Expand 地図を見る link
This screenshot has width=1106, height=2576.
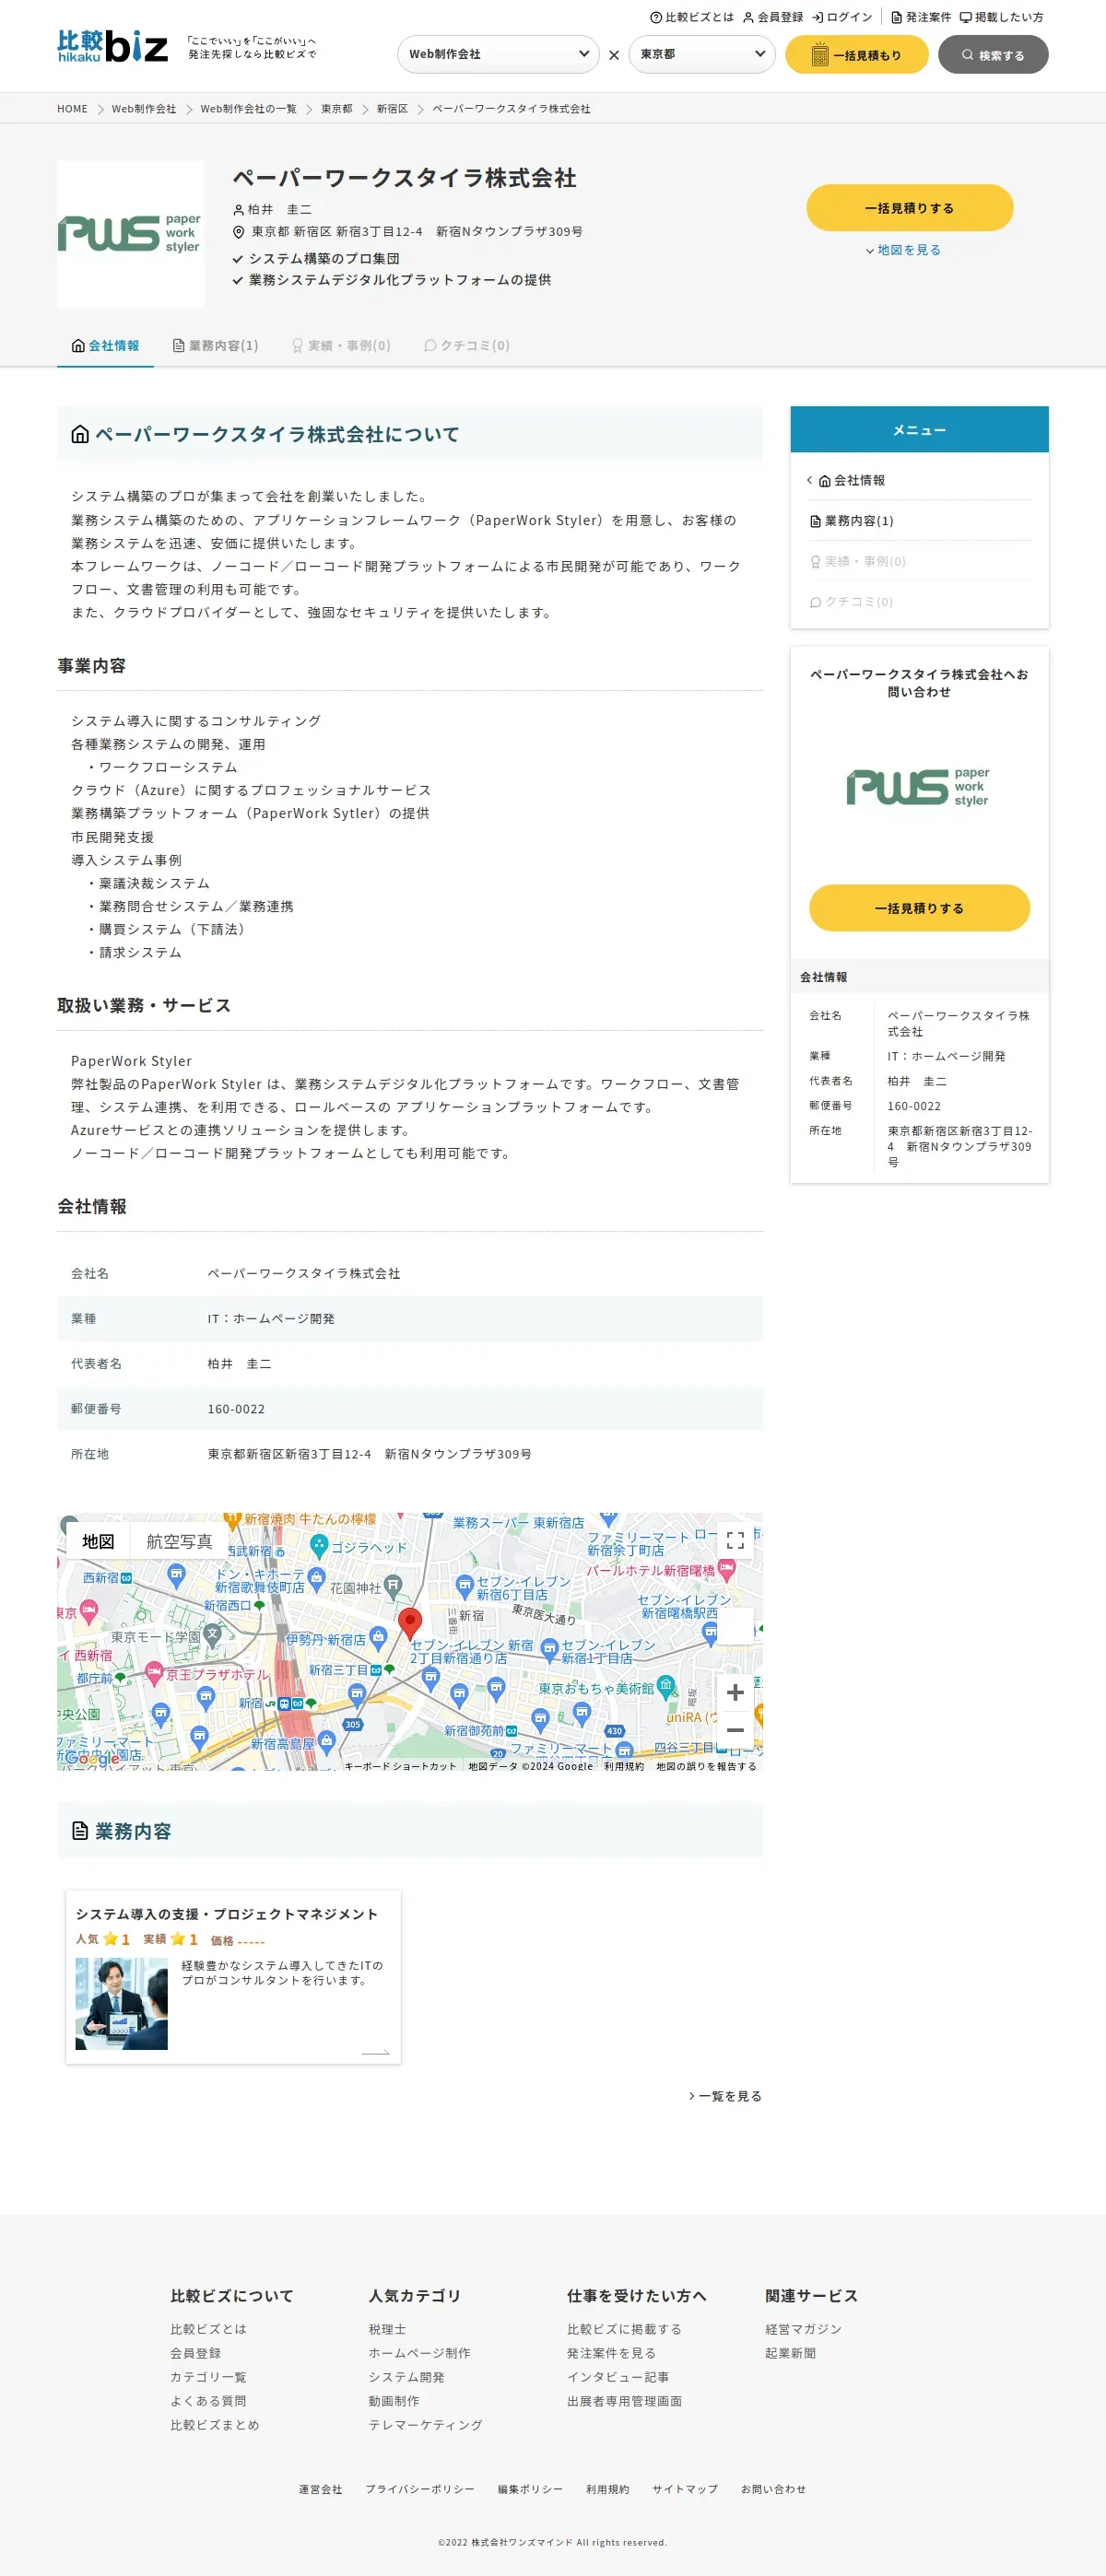(903, 250)
